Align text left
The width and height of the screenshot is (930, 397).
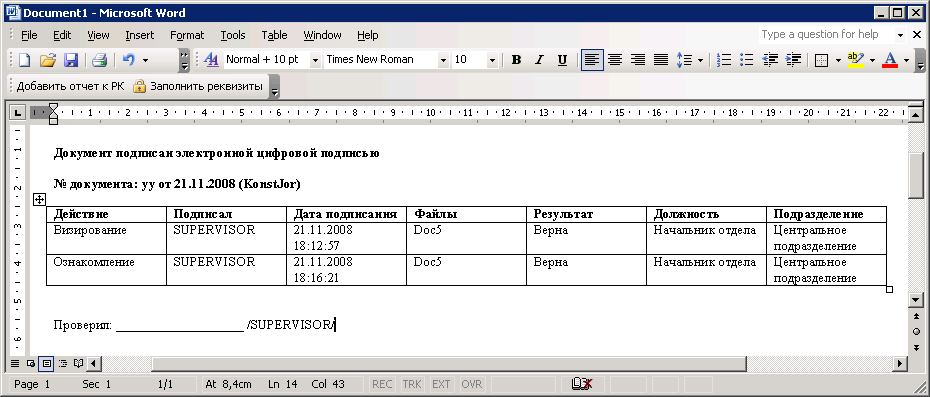click(x=592, y=60)
